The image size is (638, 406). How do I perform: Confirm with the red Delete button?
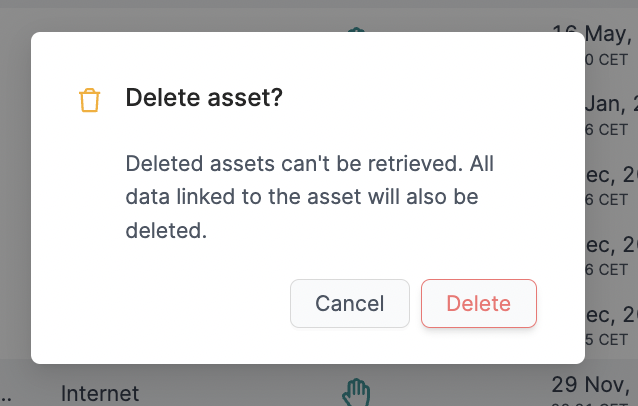click(479, 303)
